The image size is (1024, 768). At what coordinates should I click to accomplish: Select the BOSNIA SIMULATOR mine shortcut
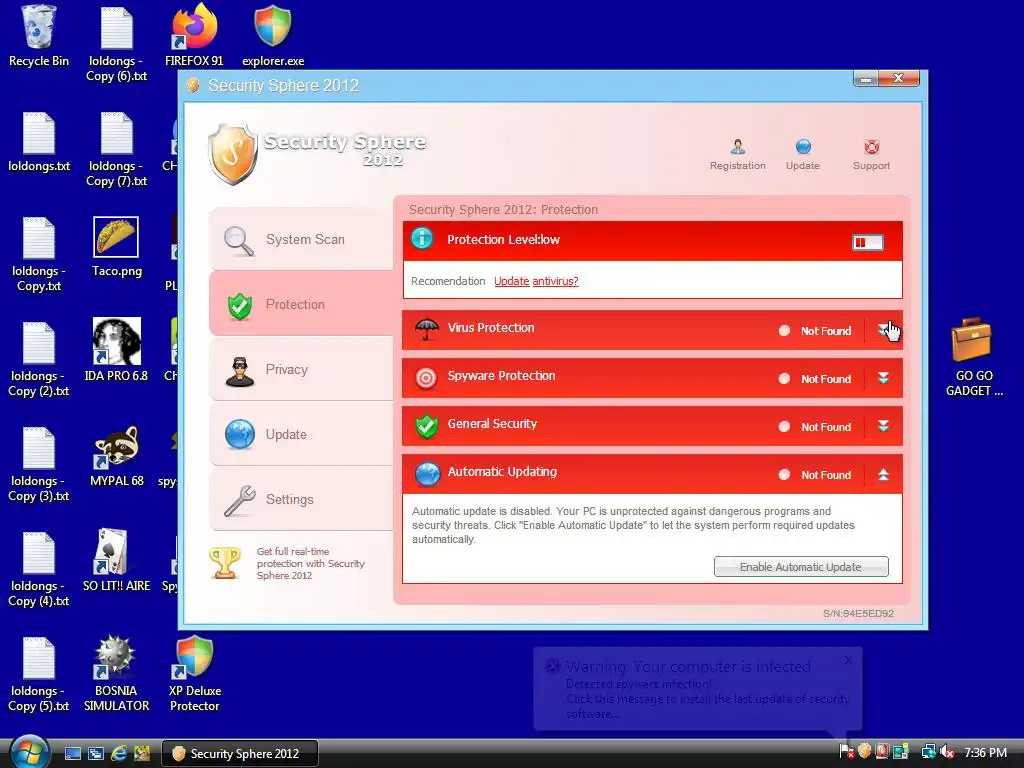click(116, 673)
